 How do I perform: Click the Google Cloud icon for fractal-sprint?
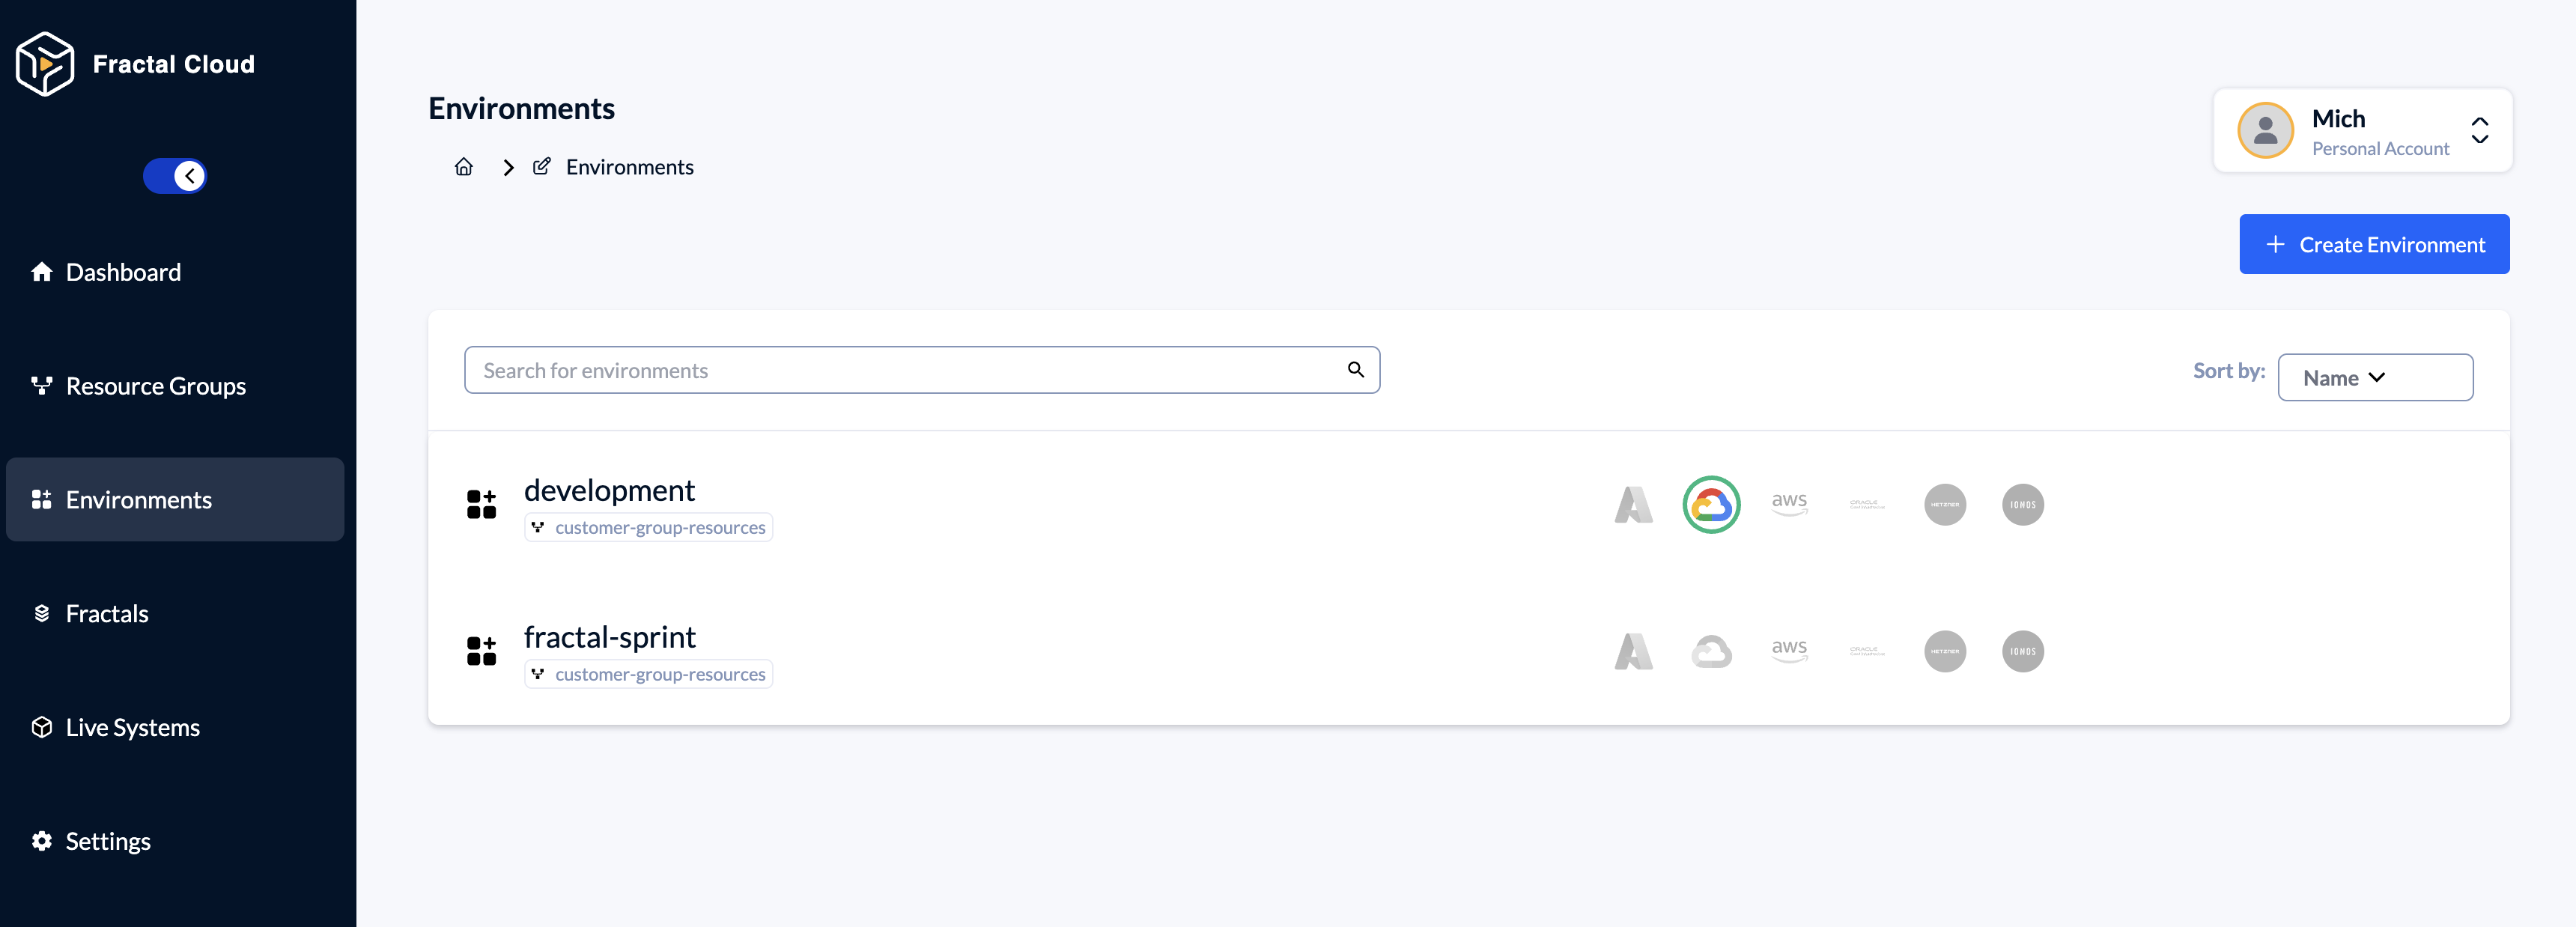(x=1711, y=651)
